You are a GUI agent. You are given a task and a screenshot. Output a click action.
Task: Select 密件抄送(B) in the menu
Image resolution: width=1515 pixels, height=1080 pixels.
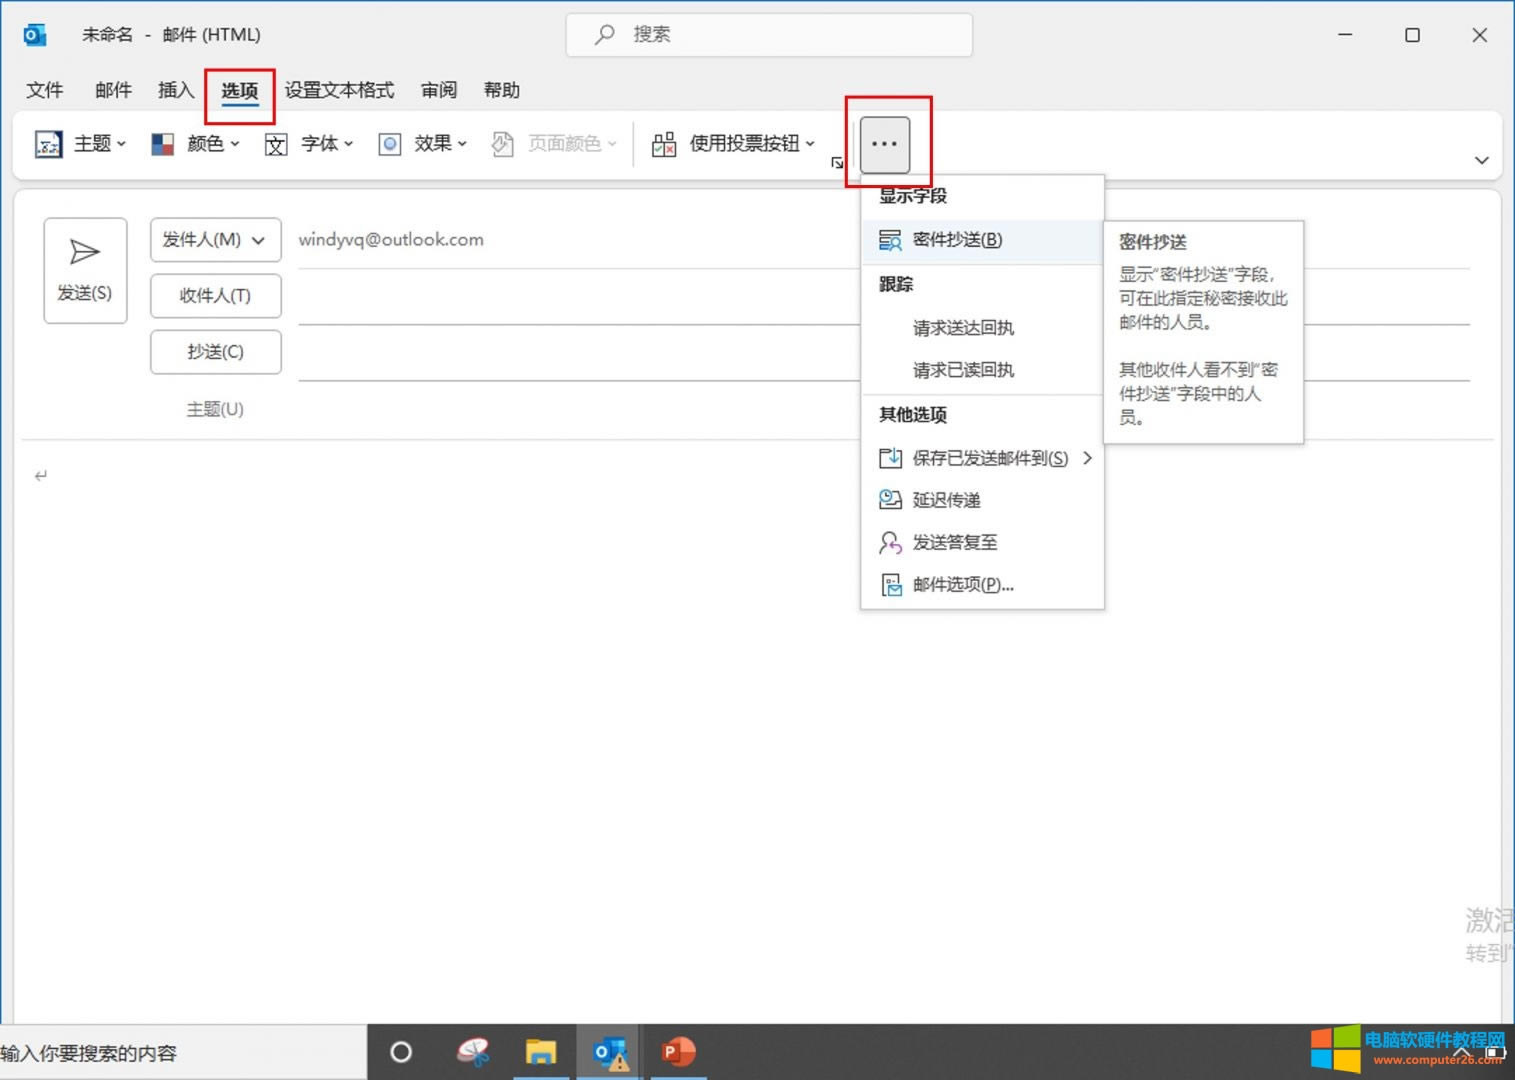point(982,240)
